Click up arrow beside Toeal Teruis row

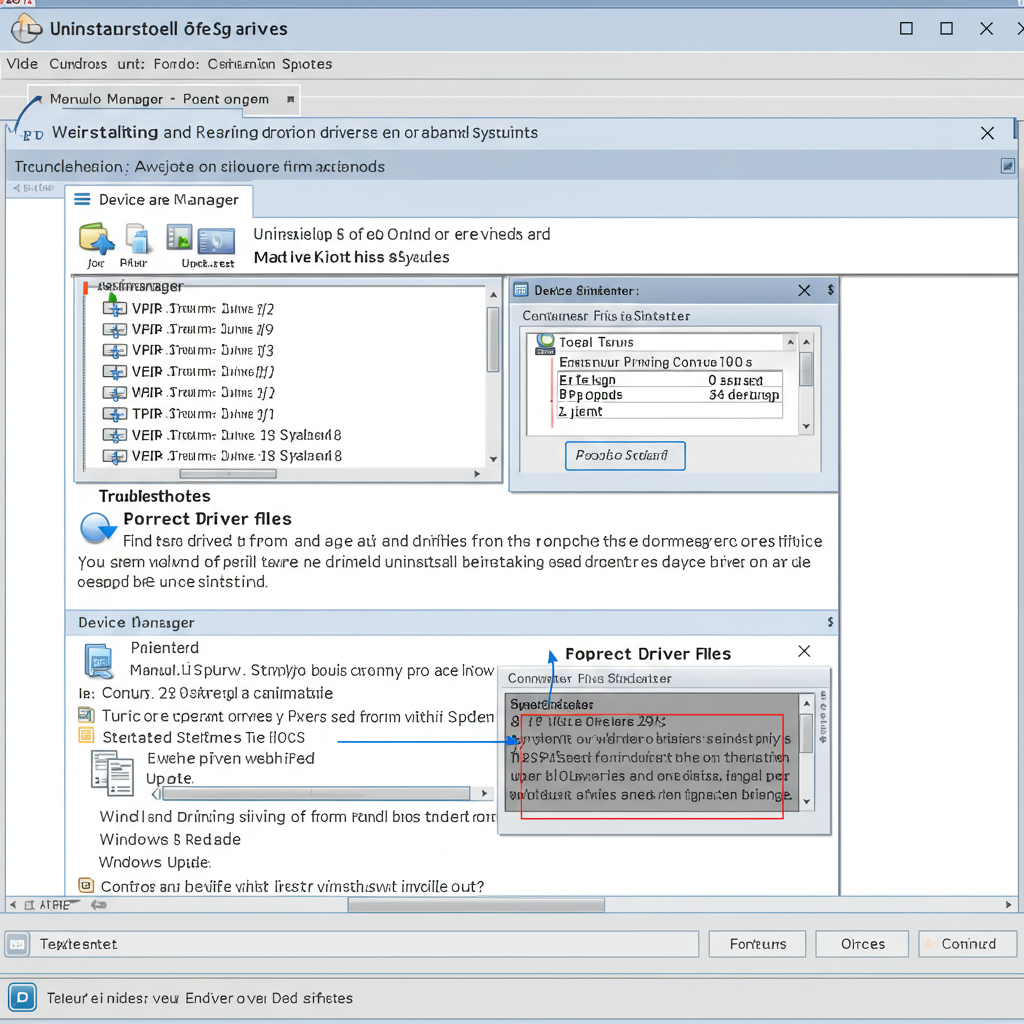[790, 342]
